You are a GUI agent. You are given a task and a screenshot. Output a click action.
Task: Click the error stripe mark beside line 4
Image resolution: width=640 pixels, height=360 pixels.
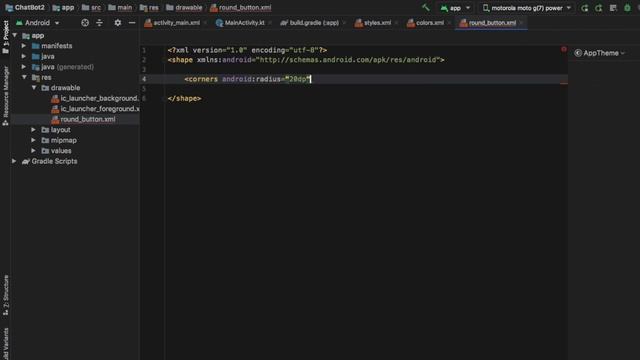(x=564, y=83)
